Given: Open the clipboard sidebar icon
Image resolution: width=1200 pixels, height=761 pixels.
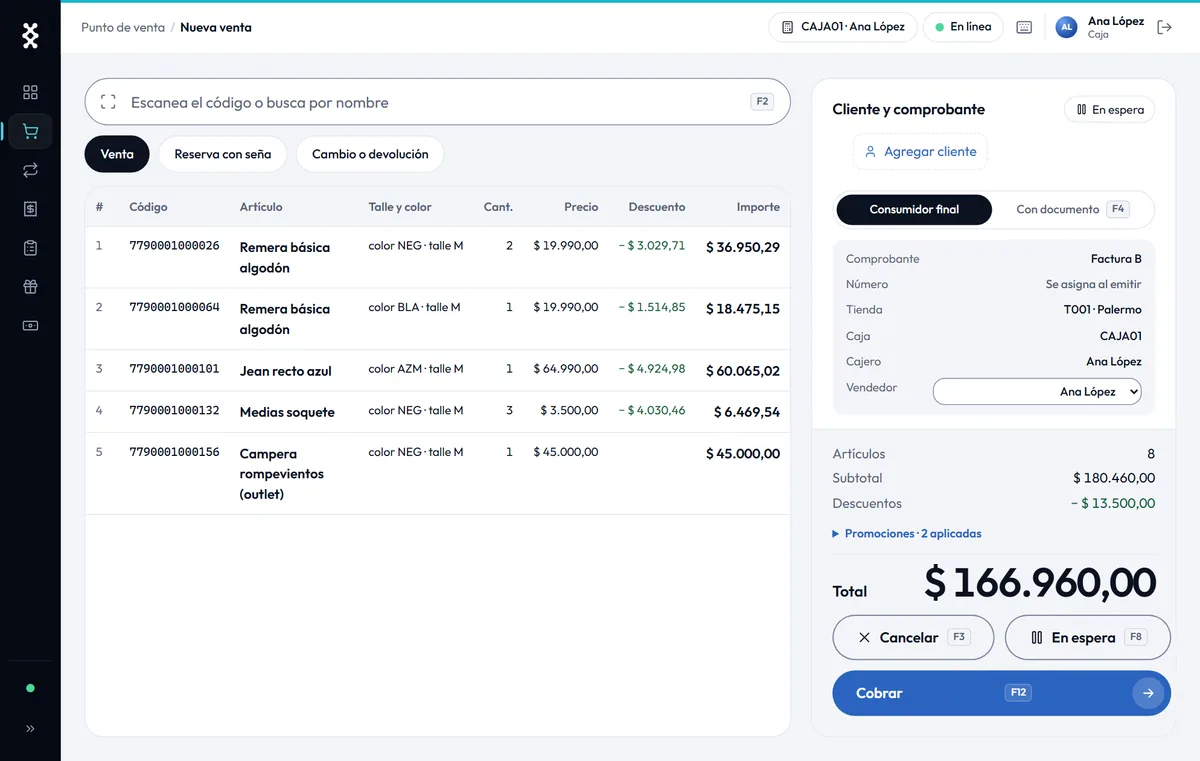Looking at the screenshot, I should (30, 248).
